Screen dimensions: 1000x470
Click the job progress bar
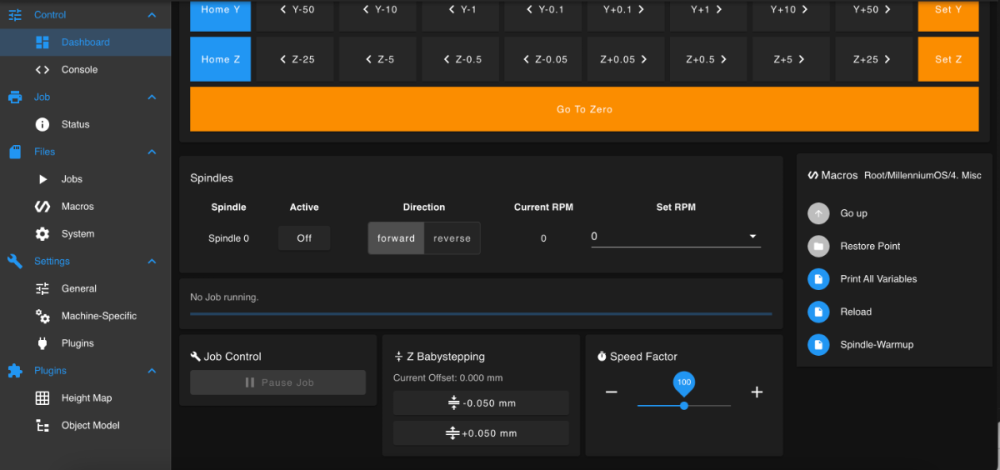(481, 314)
